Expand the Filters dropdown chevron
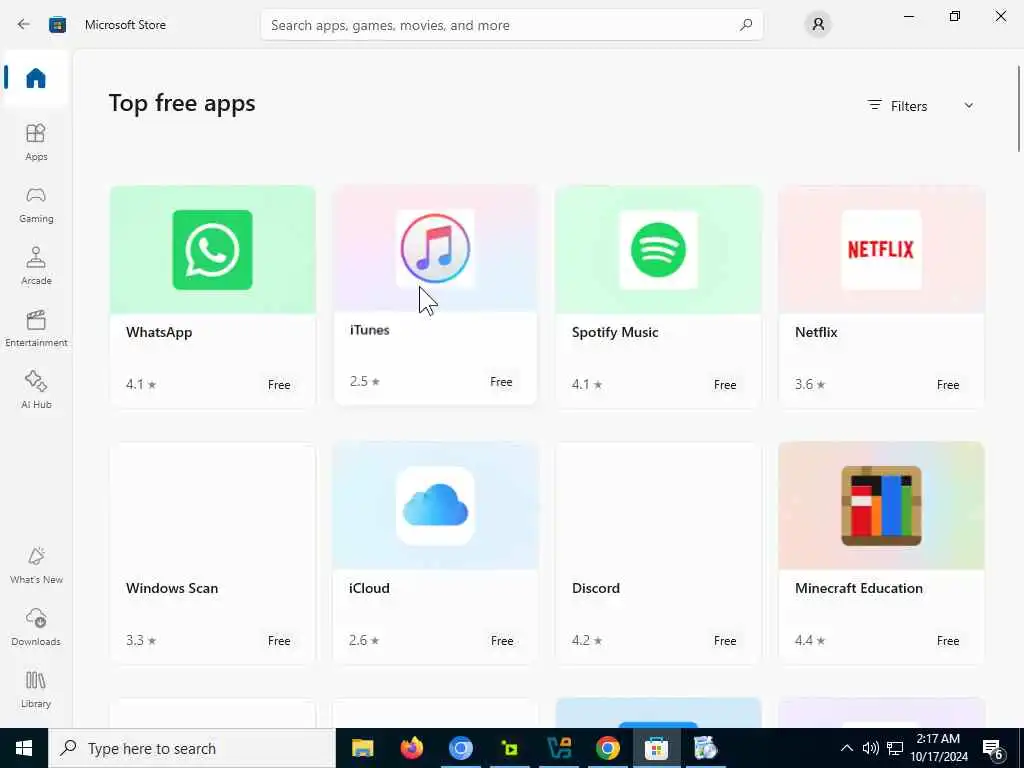Screen dimensions: 1024x768 click(x=968, y=106)
